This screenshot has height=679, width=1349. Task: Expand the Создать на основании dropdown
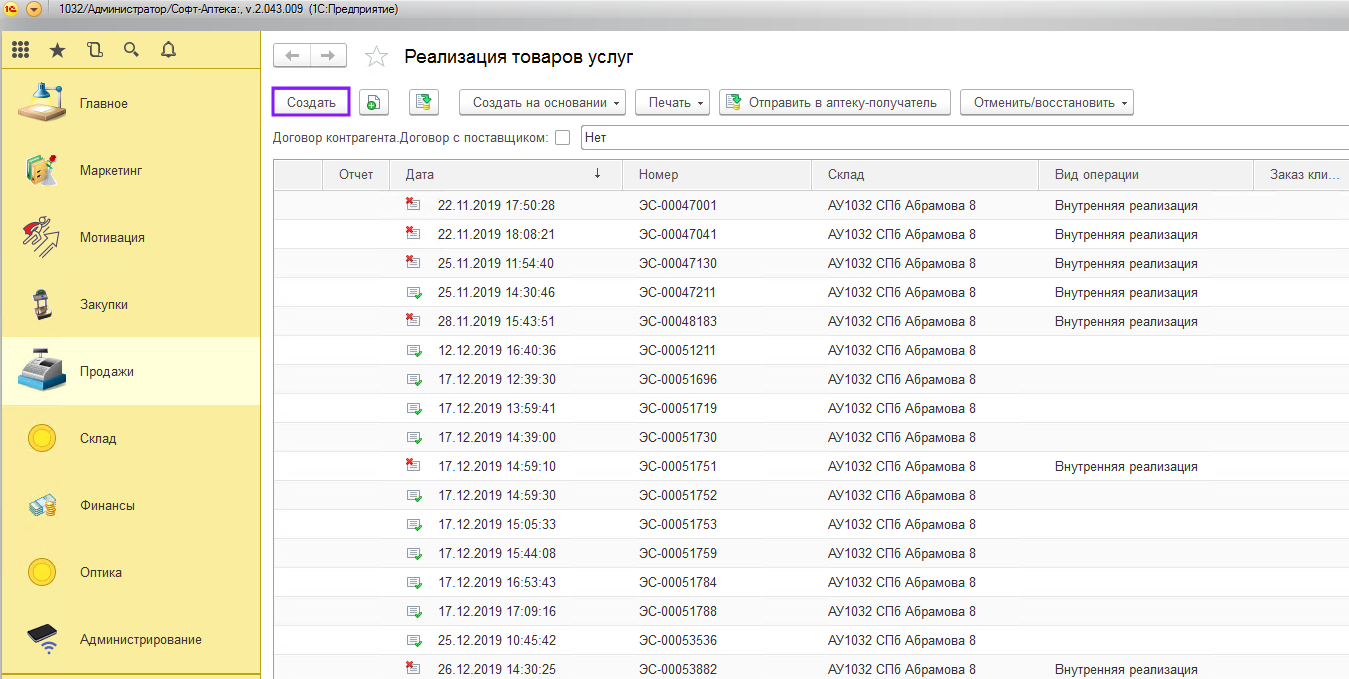(542, 102)
